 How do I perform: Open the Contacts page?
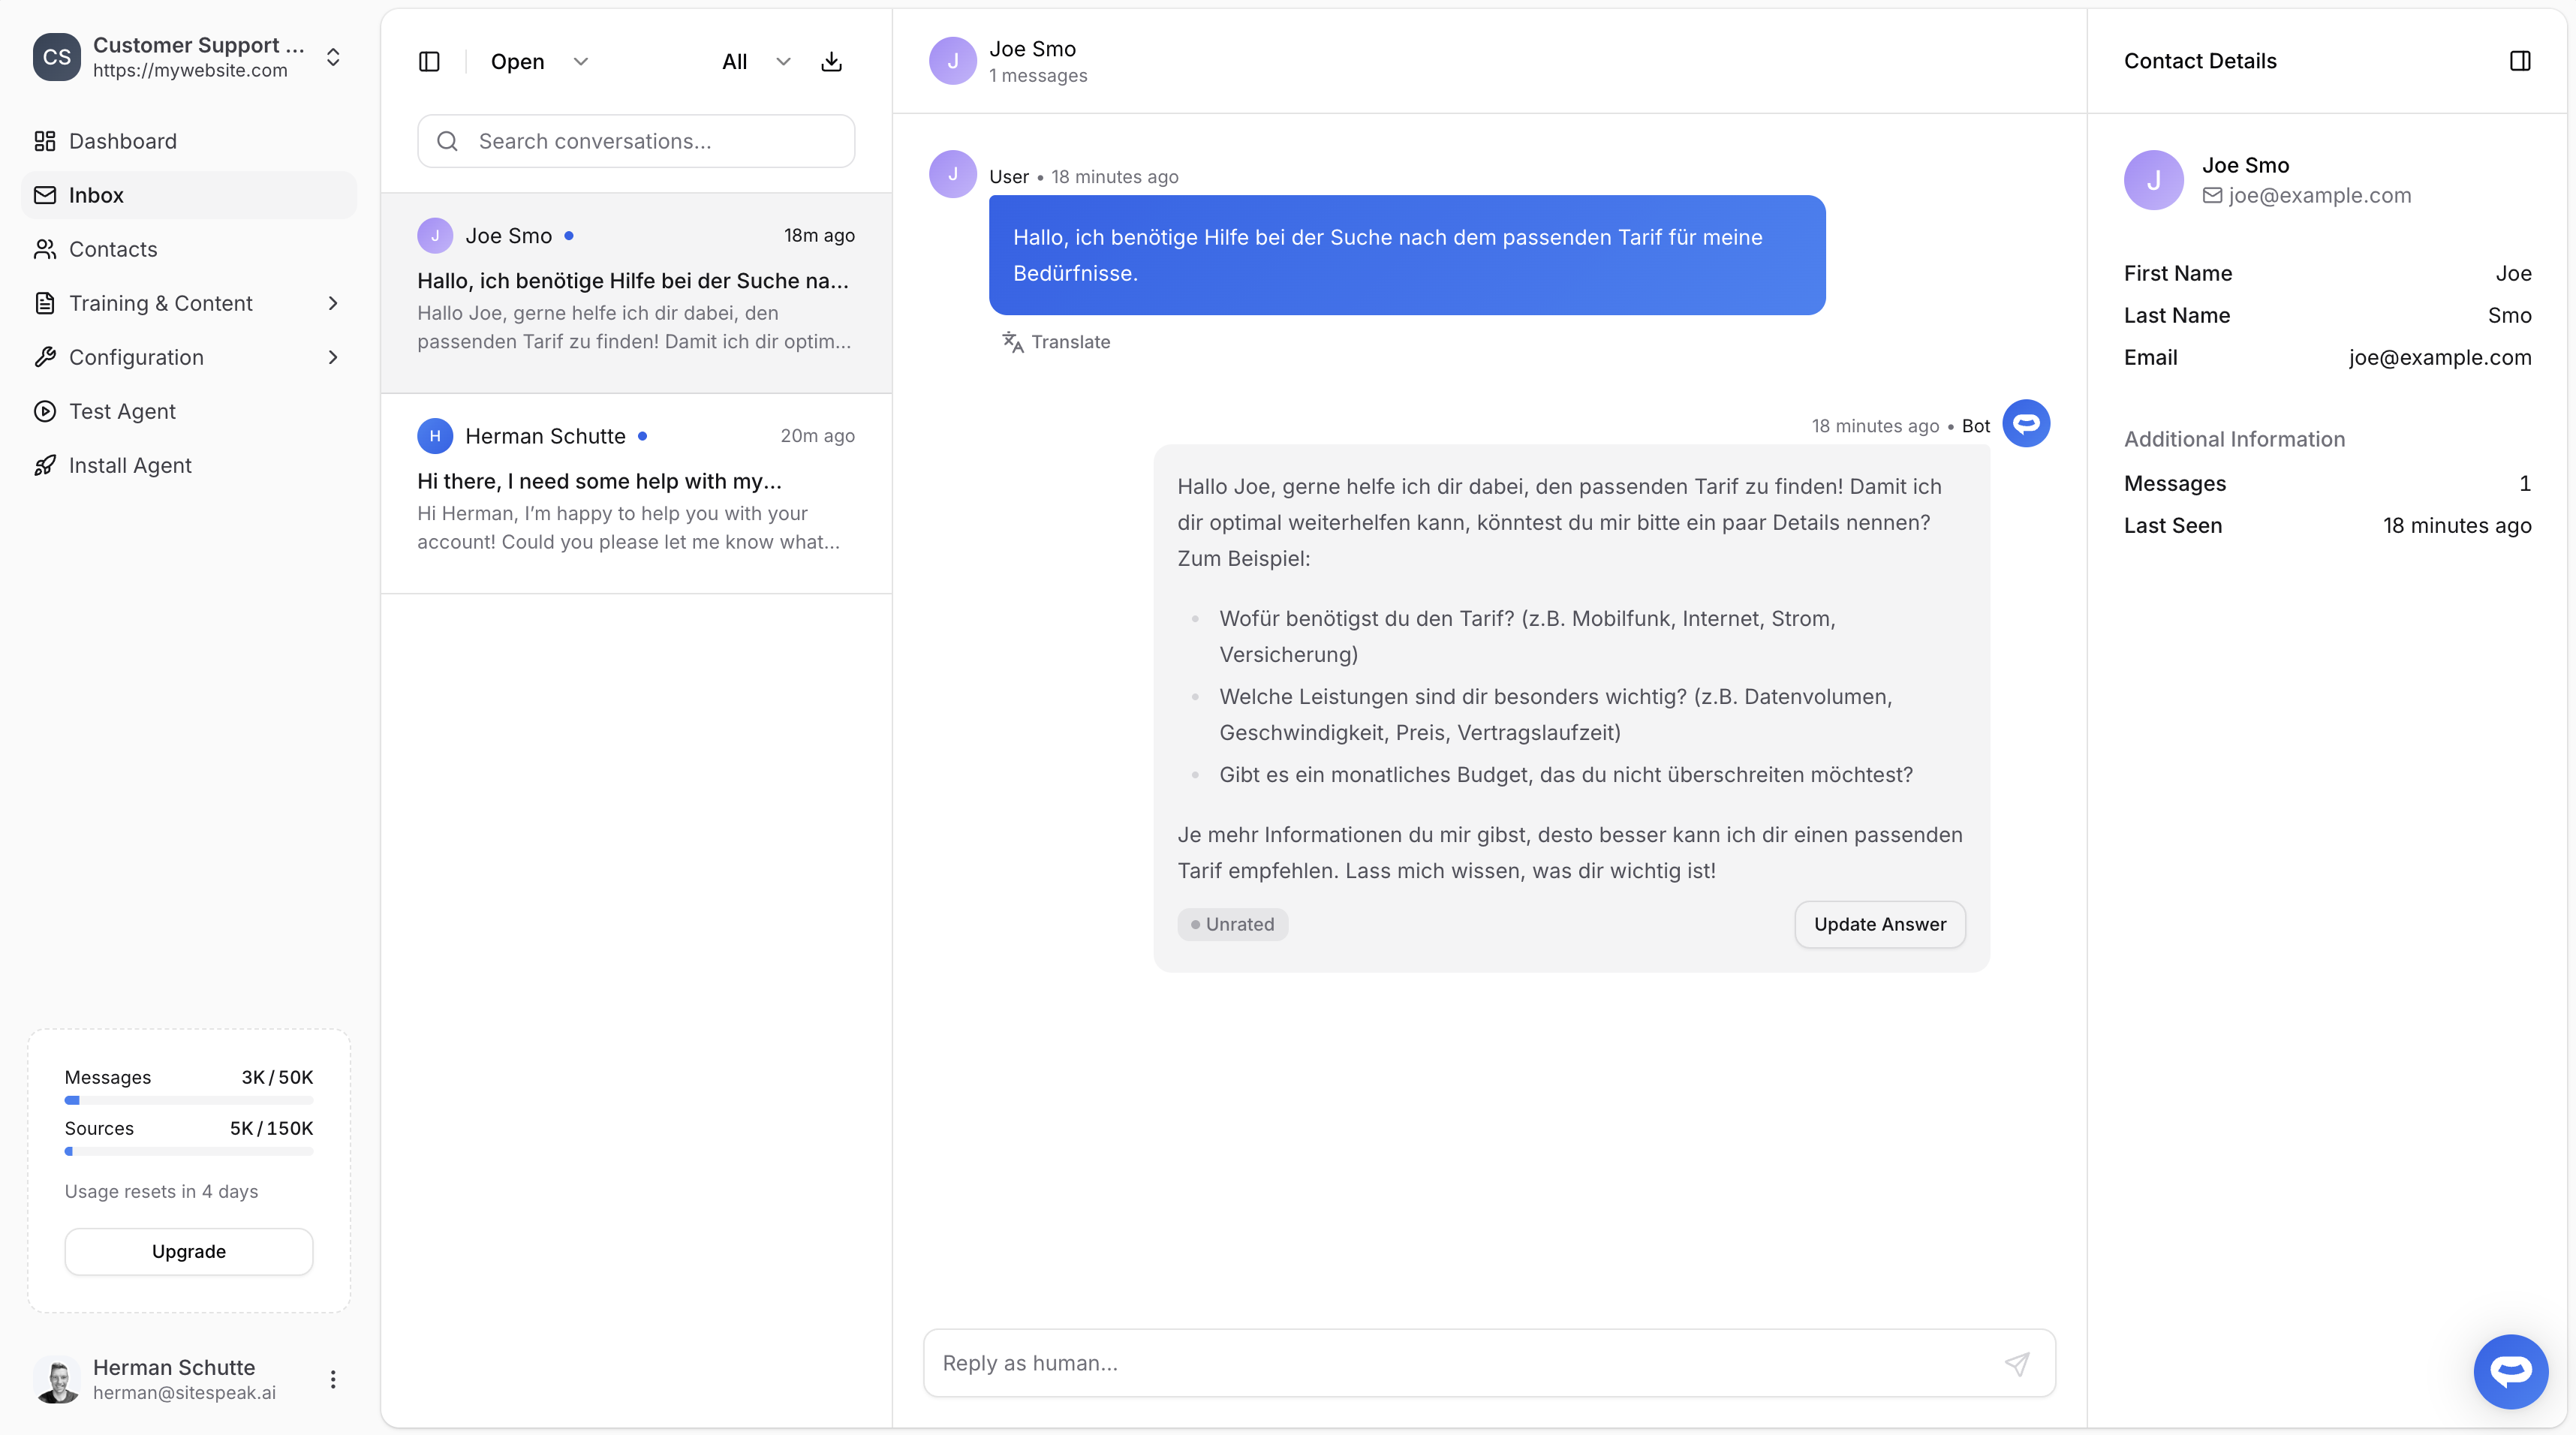coord(113,249)
